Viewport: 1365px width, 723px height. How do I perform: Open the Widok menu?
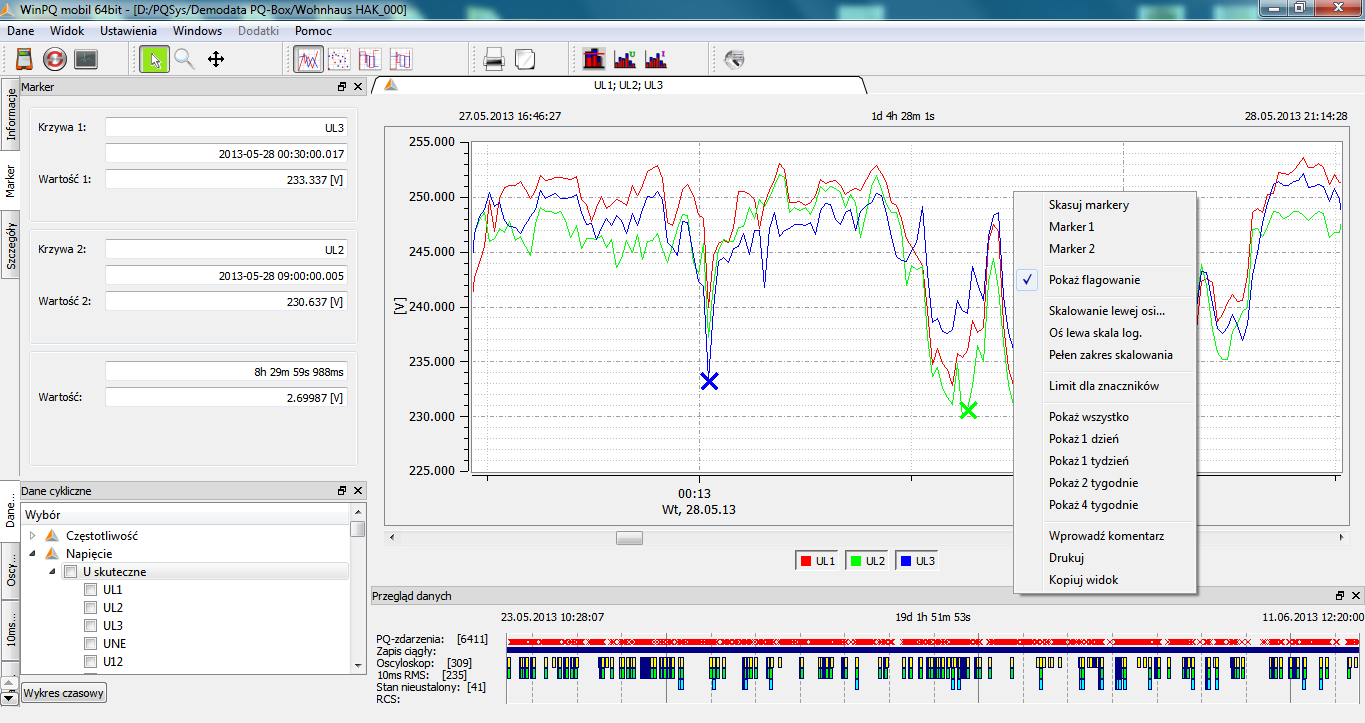click(x=67, y=31)
